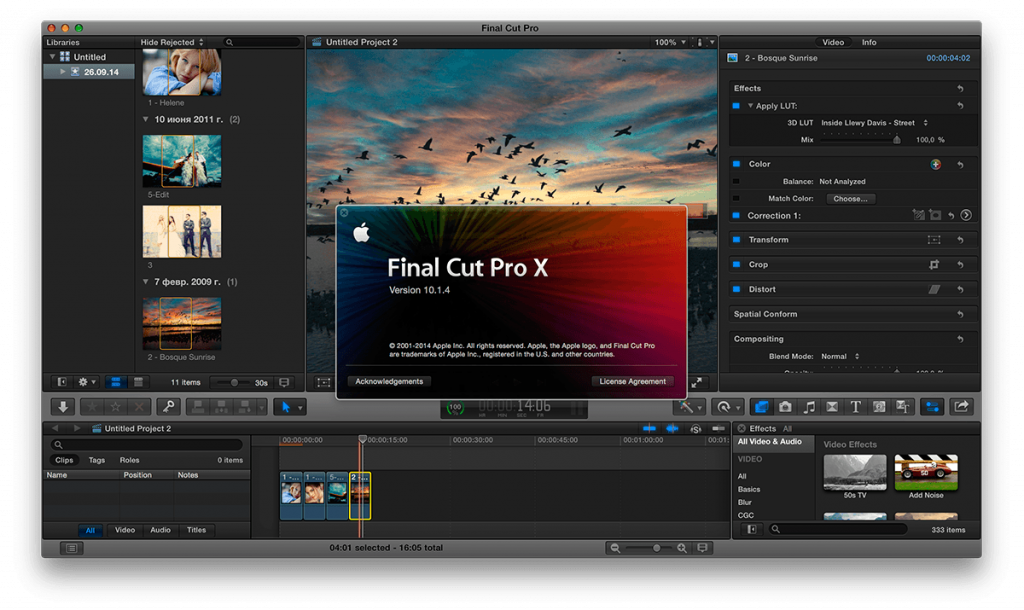Open the Photos browser camera icon

[785, 407]
